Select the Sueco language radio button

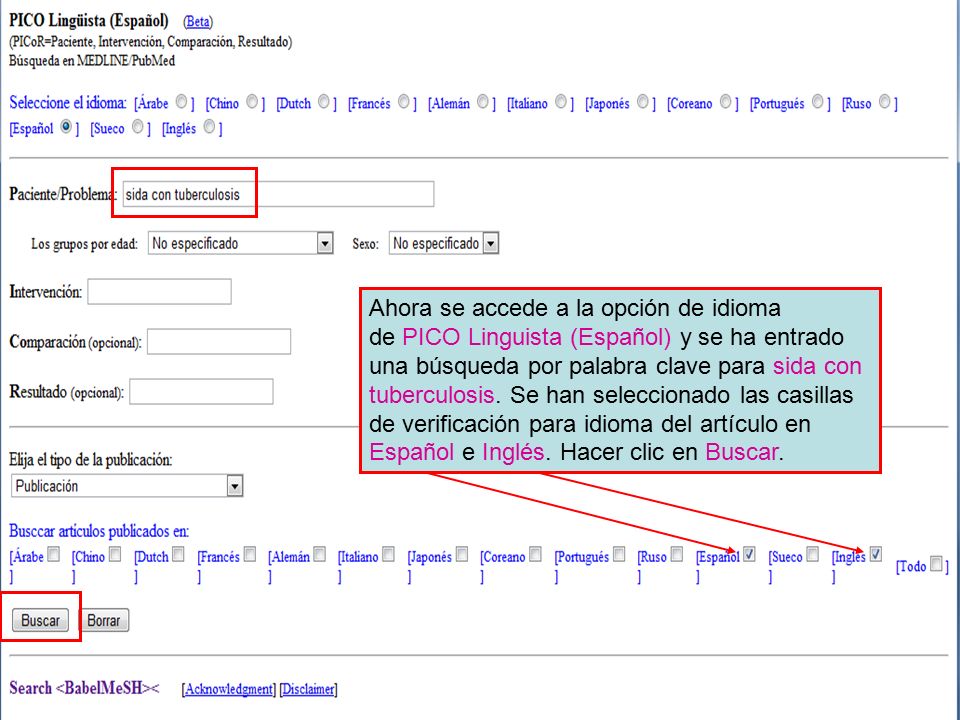(138, 127)
